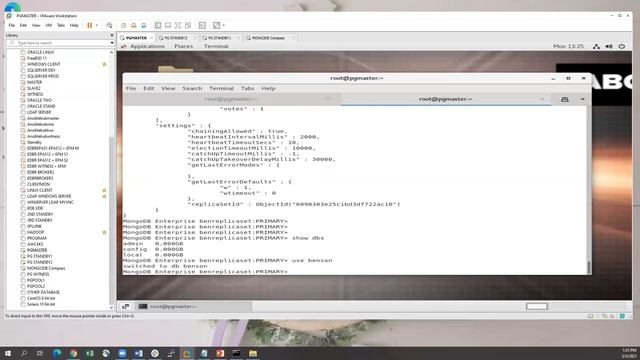Open Microsoft Edge from the taskbar
640x360 pixels.
tap(56, 353)
